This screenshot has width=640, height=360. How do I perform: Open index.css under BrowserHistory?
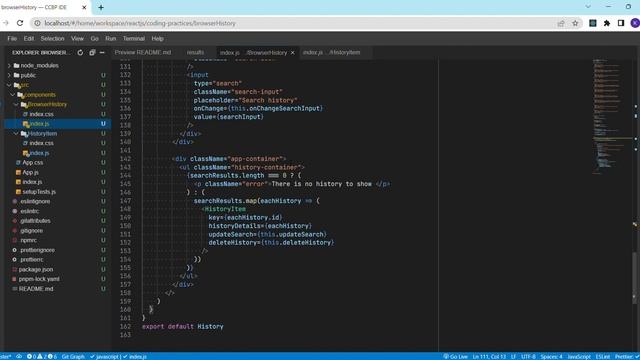click(41, 114)
